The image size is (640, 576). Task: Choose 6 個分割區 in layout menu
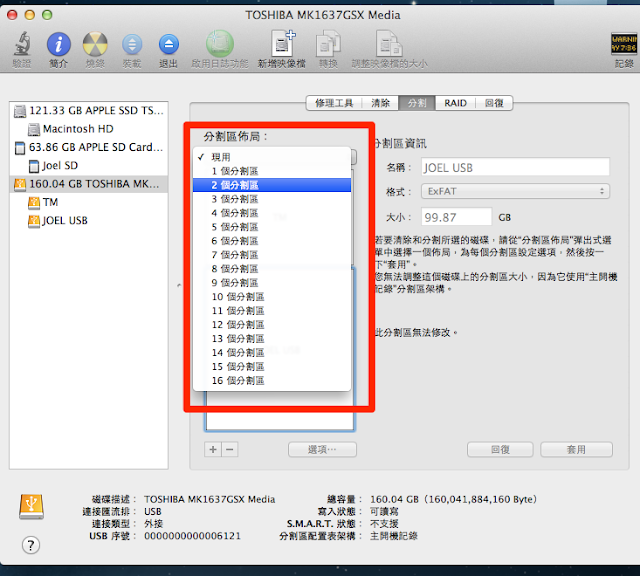272,241
